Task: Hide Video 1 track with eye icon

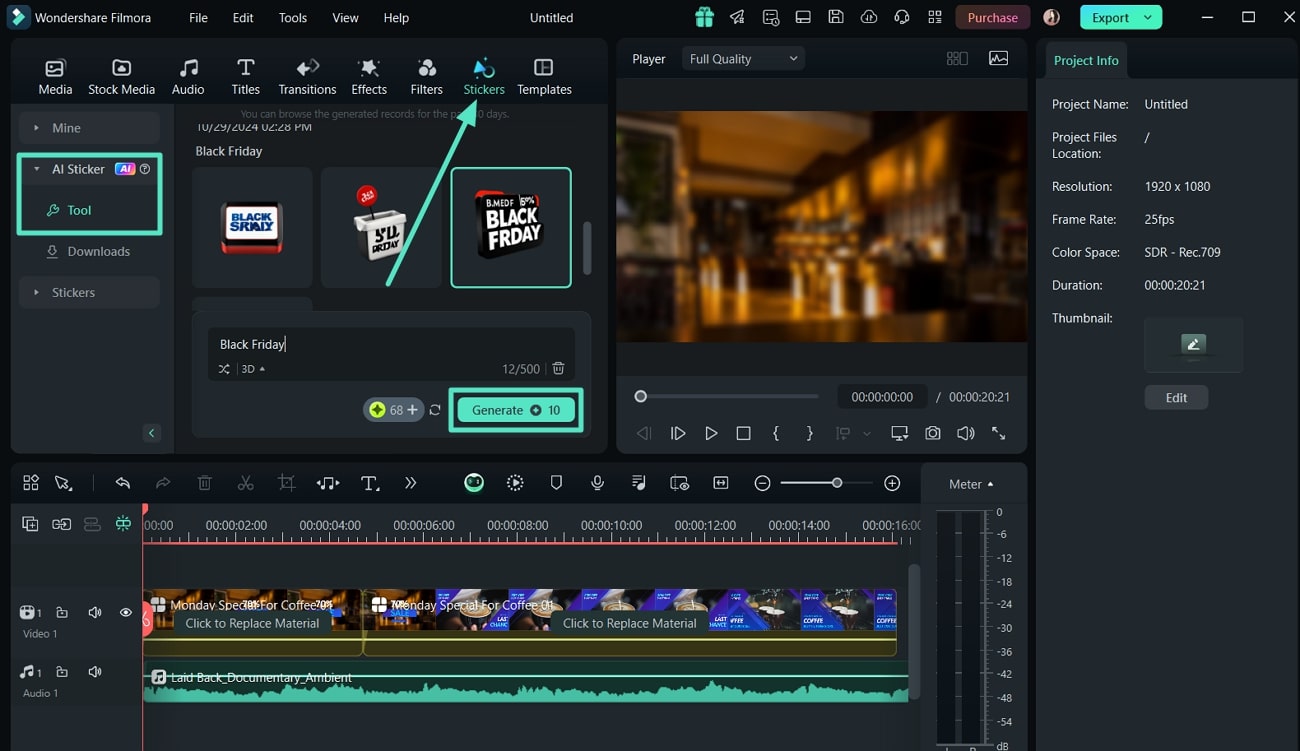Action: 126,612
